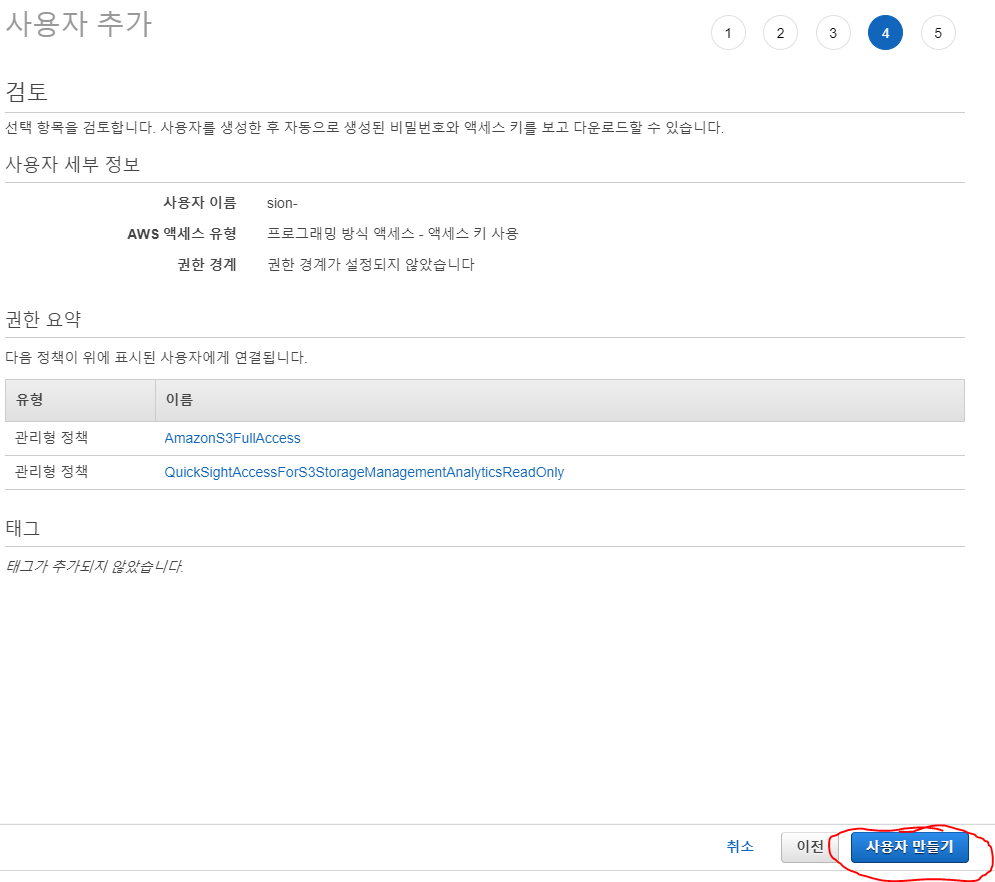Screen dimensions: 995x882
Task: Click the 태그가 추가되지 않았습니다 text
Action: pyautogui.click(x=95, y=566)
